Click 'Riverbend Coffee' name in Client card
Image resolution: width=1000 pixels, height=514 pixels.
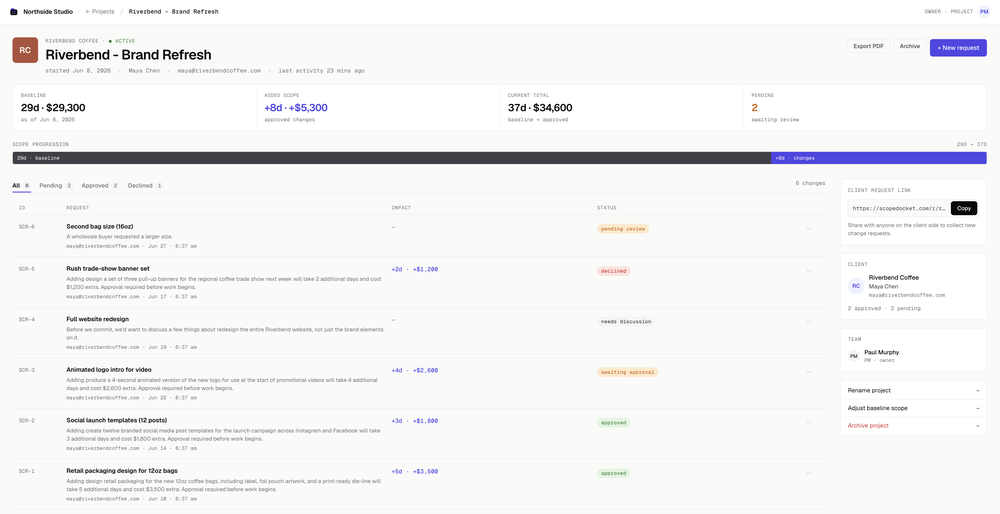[x=893, y=277]
